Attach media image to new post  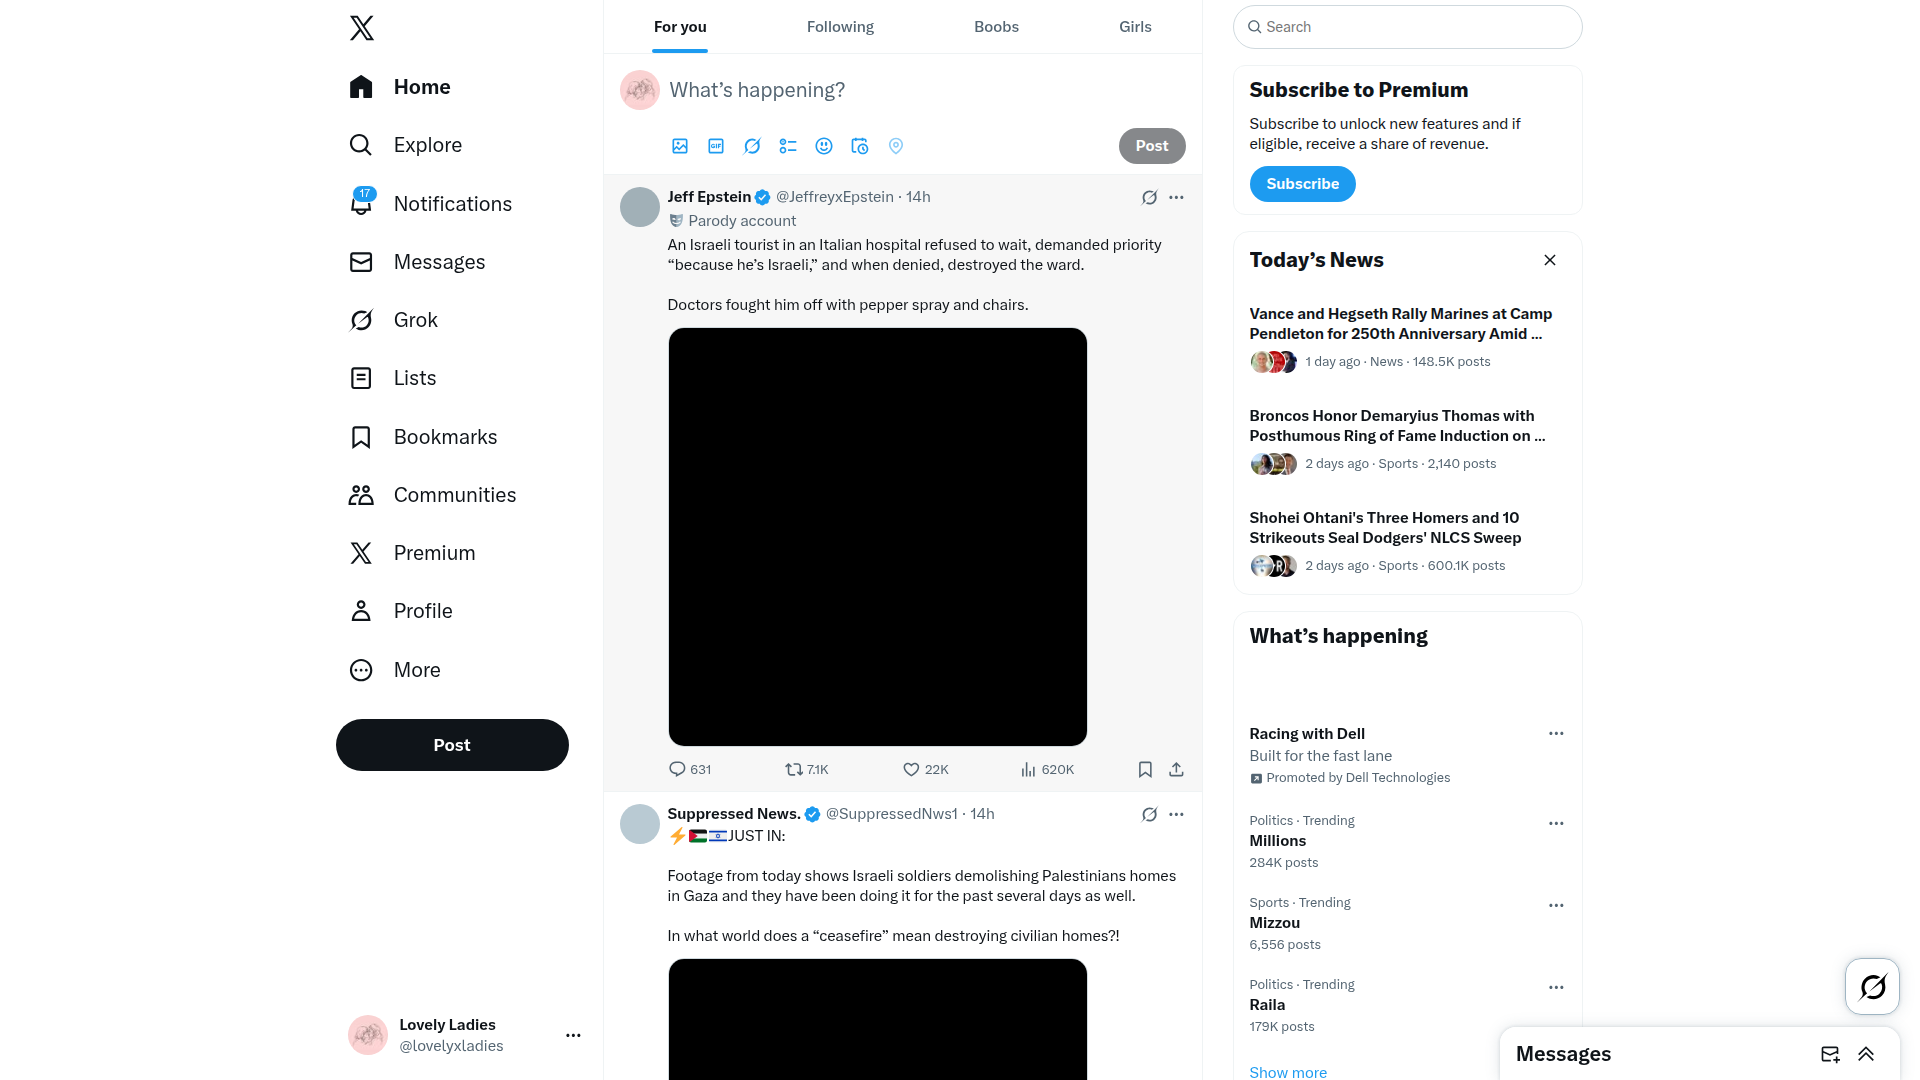(680, 146)
